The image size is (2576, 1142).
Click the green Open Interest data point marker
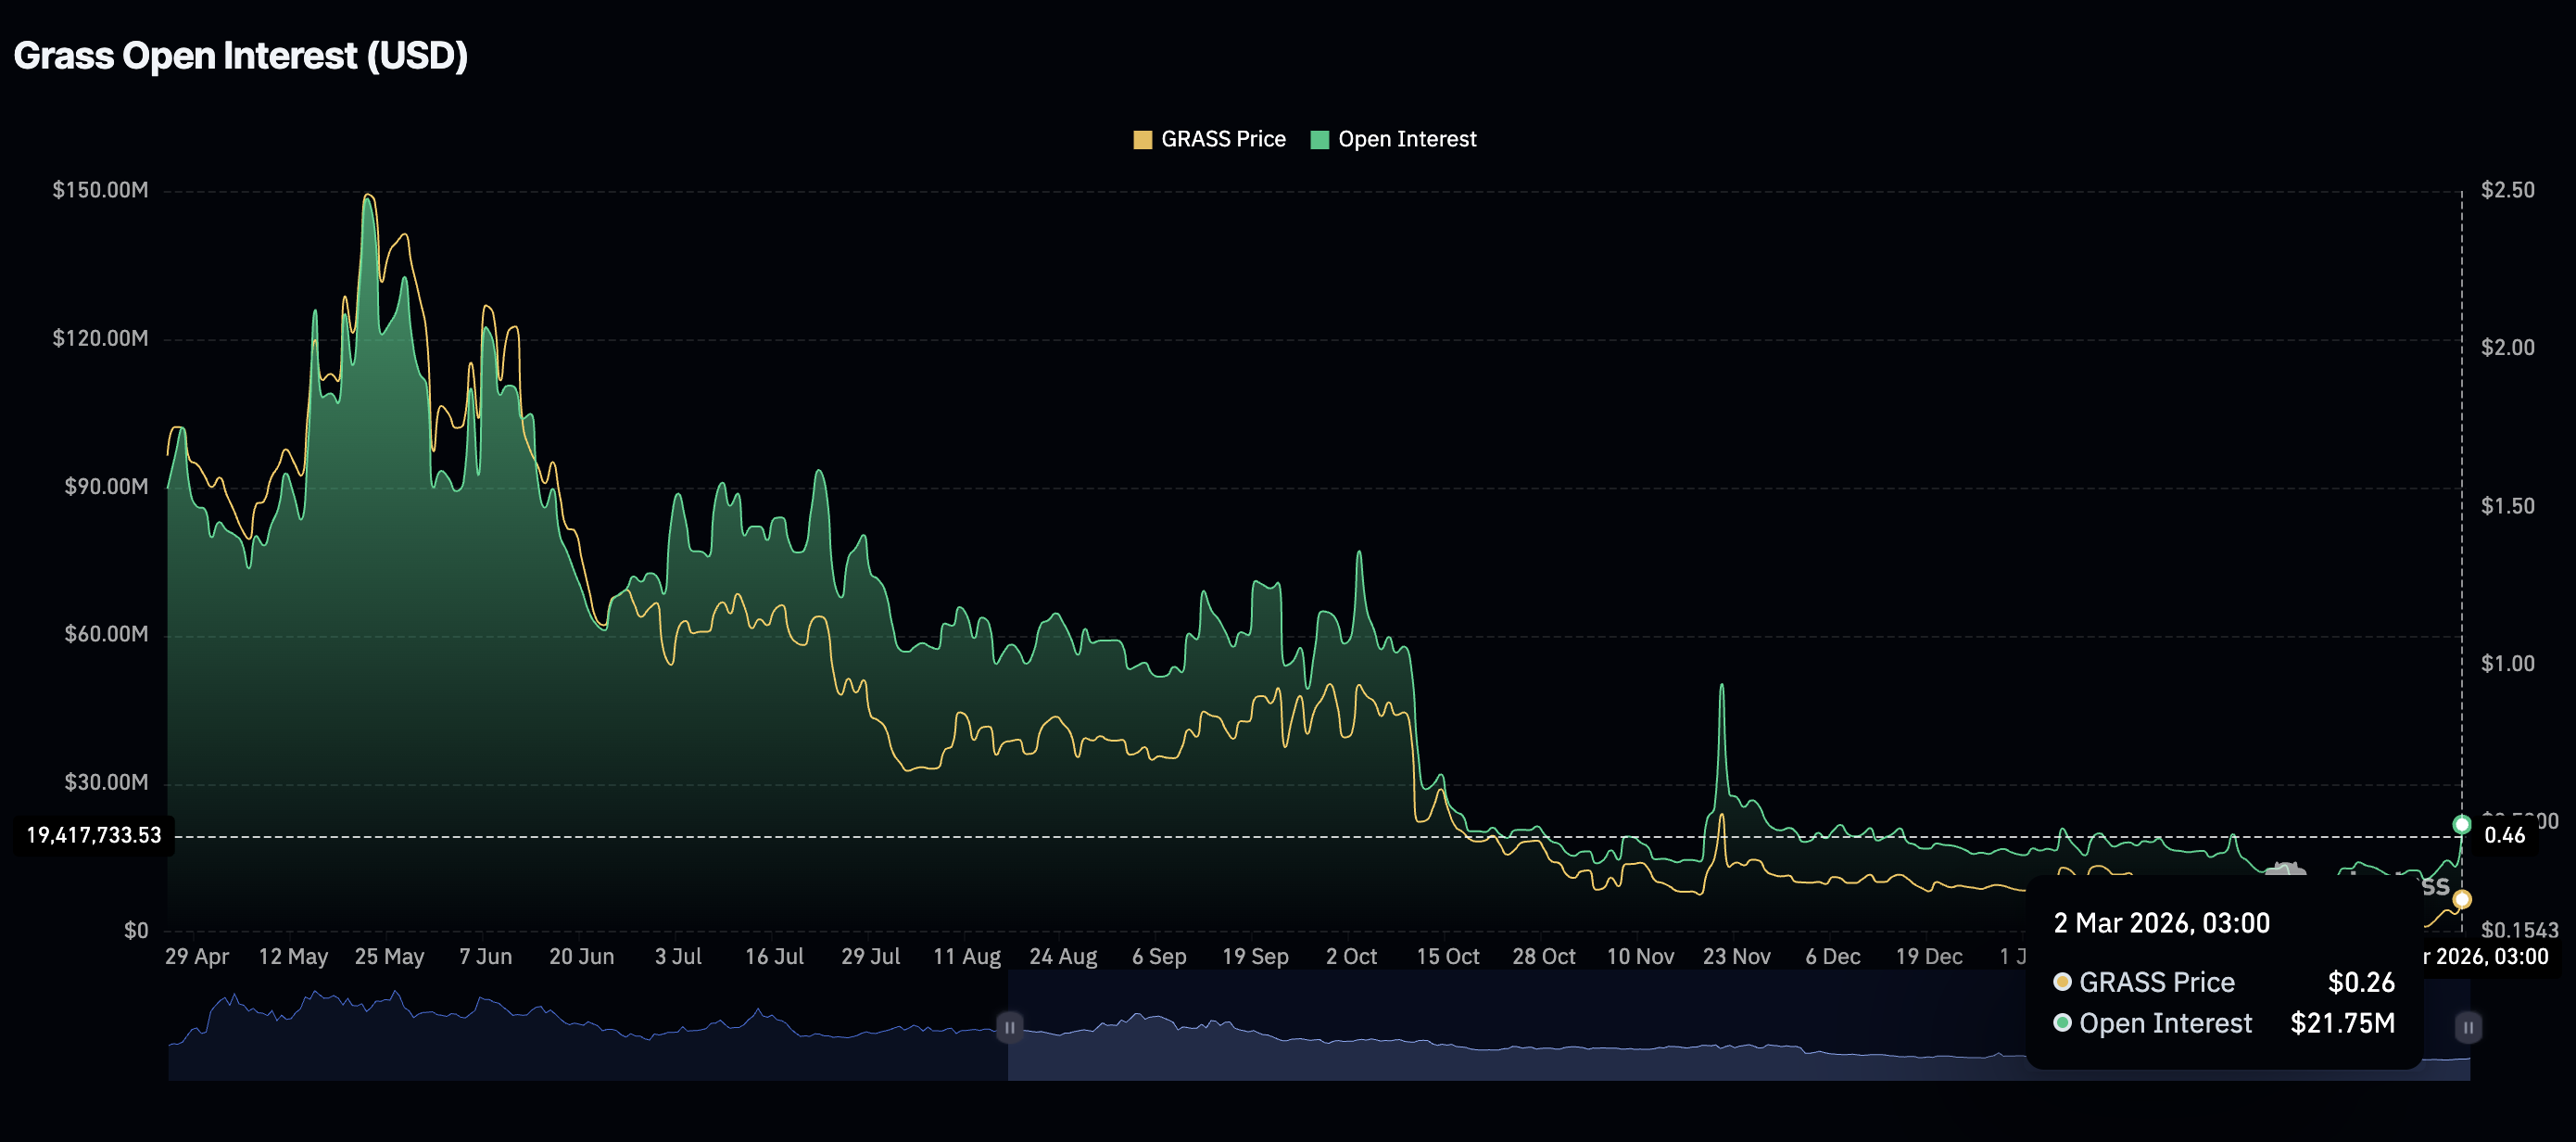coord(2461,824)
